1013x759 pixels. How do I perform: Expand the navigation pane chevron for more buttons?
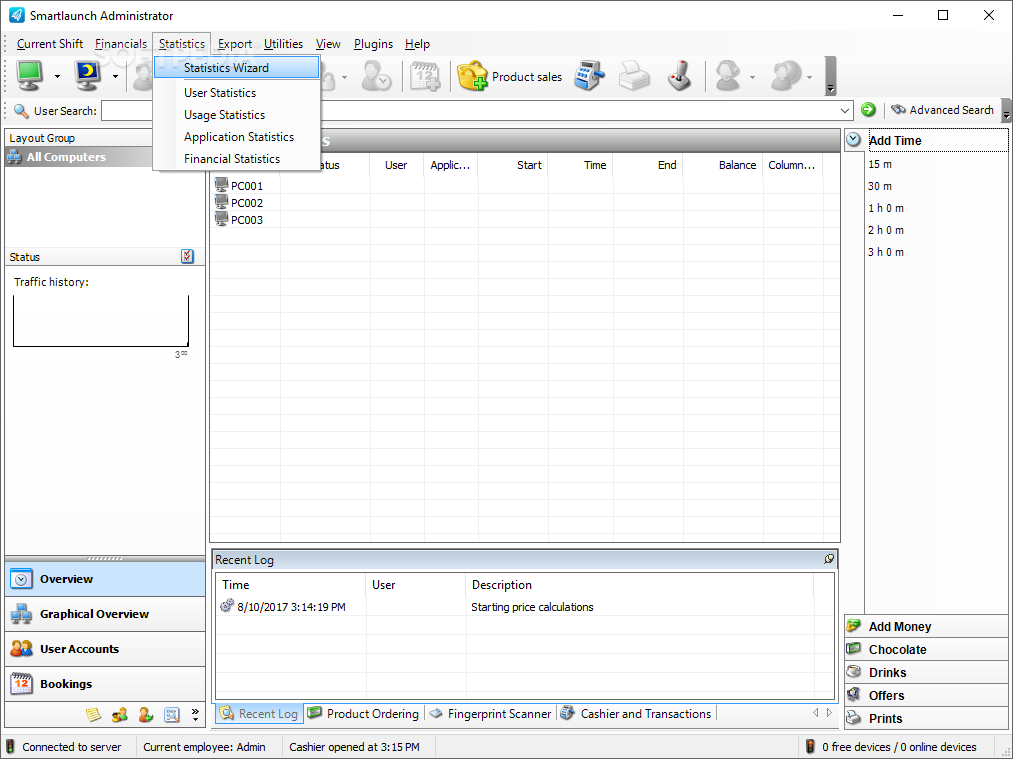pyautogui.click(x=195, y=714)
